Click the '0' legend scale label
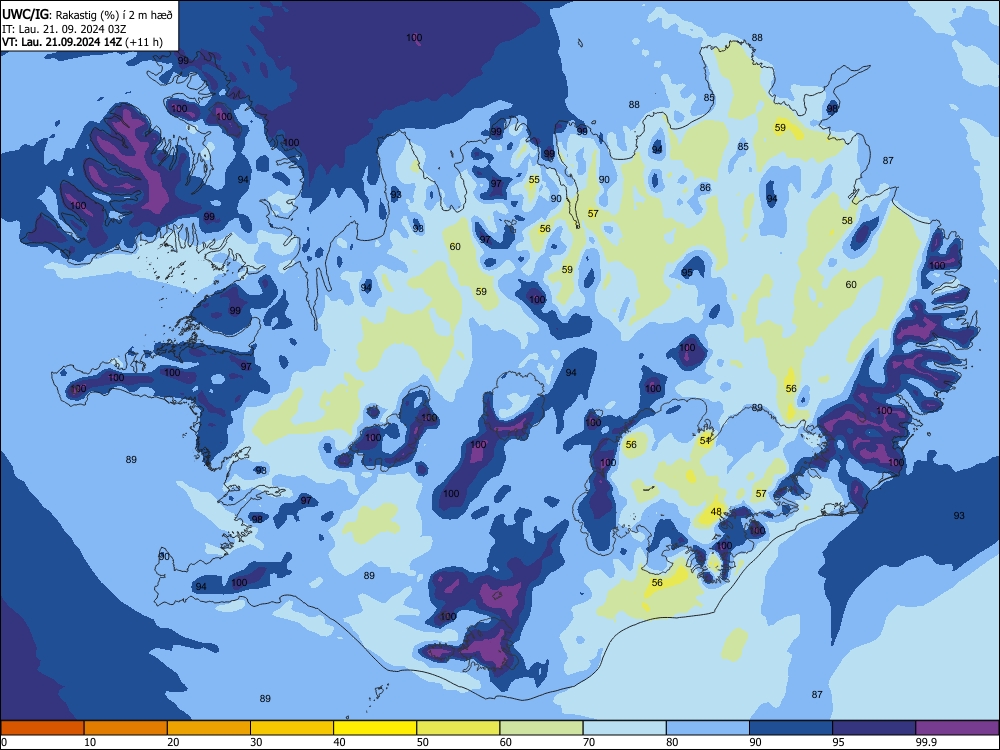The height and width of the screenshot is (750, 1000). point(4,742)
